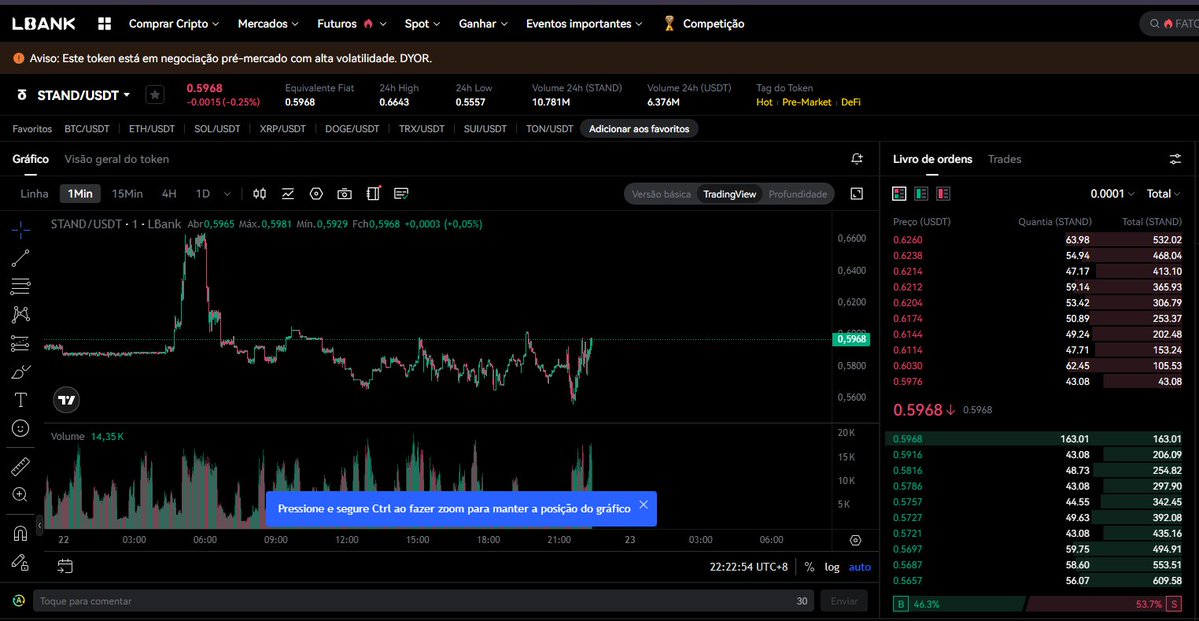The height and width of the screenshot is (621, 1199).
Task: Open DOGE/USDT favorite pair
Action: coord(353,128)
